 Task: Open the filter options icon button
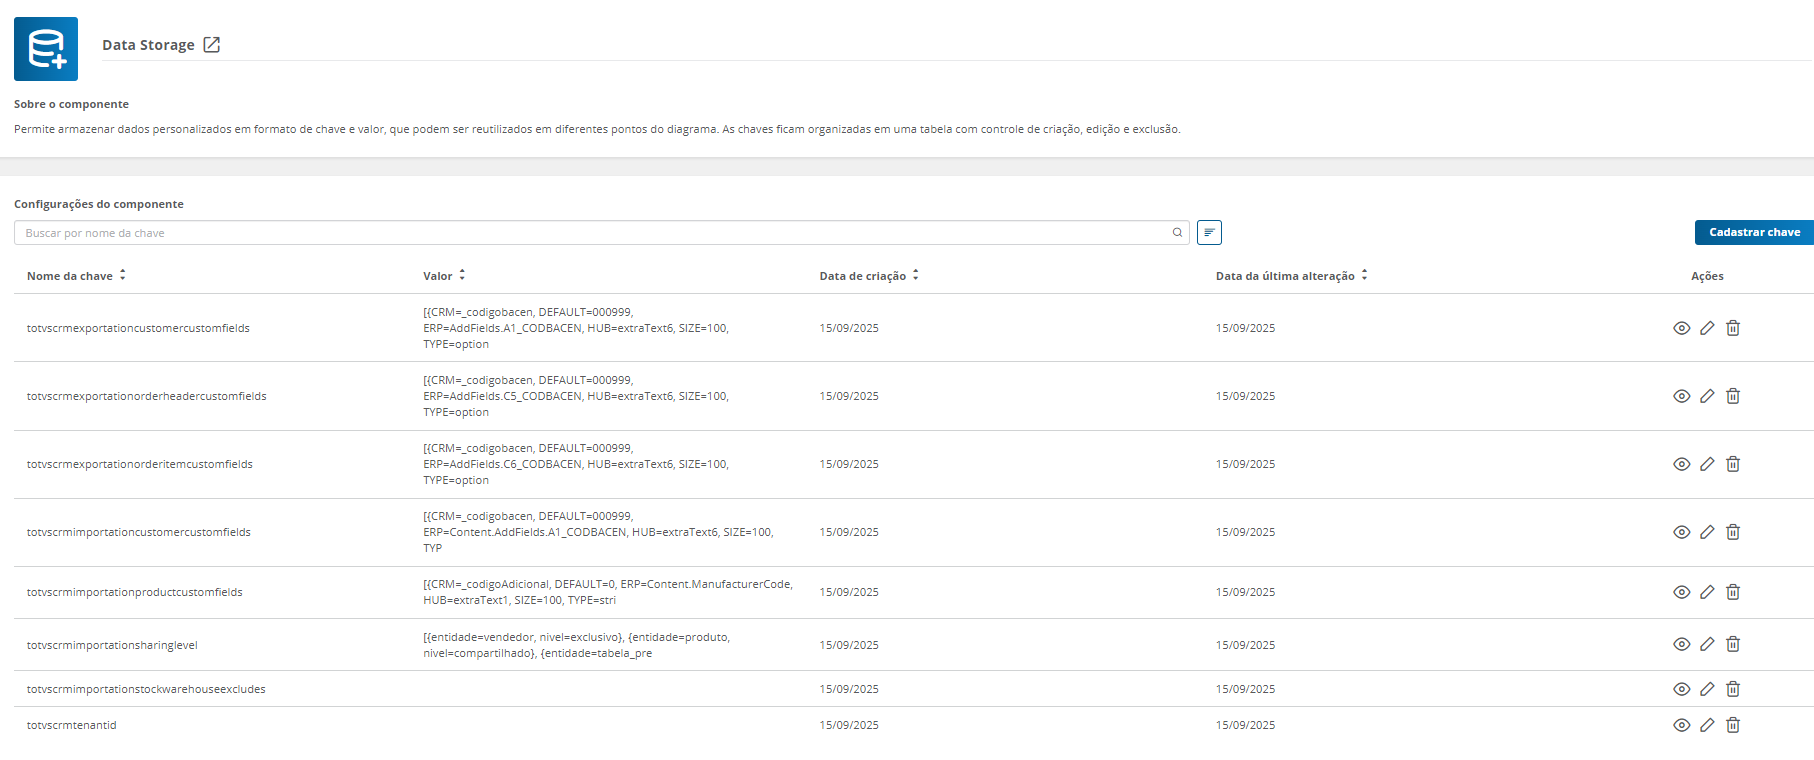(1209, 233)
